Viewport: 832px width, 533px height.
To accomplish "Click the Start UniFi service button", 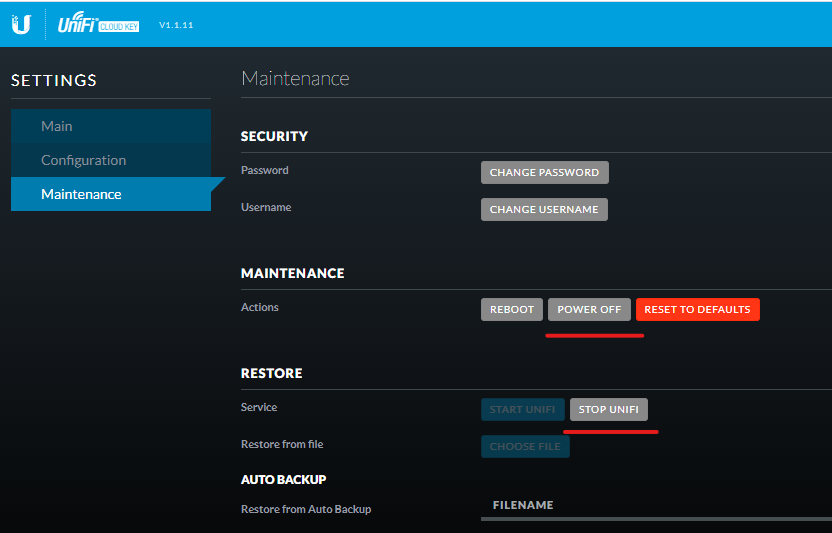I will 522,410.
